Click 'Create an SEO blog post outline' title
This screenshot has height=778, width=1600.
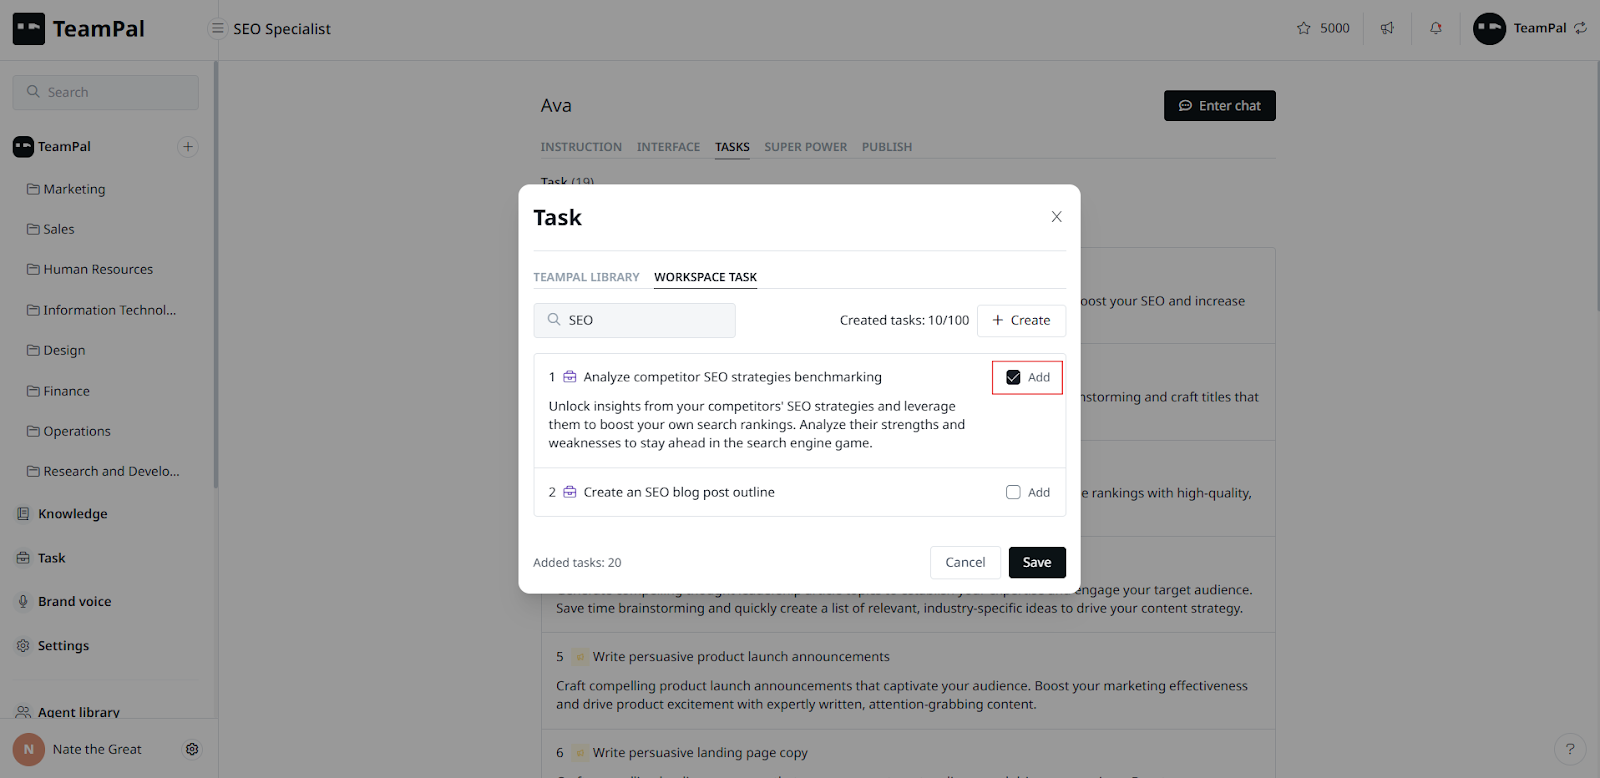pos(679,492)
